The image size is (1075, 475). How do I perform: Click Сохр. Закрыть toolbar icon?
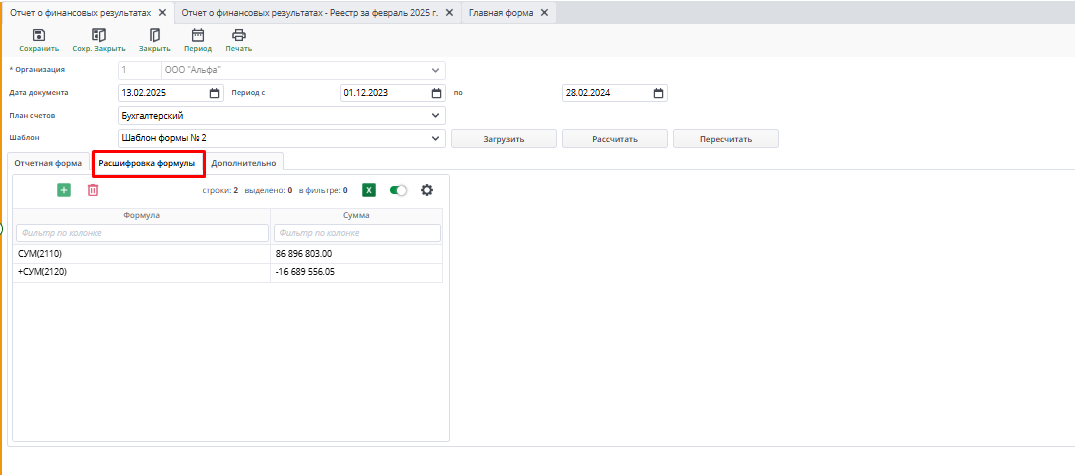click(99, 35)
